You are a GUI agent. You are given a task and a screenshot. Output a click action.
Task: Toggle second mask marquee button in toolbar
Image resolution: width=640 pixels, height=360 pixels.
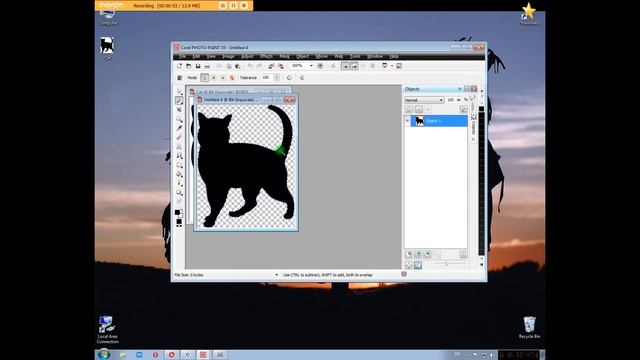(x=354, y=66)
